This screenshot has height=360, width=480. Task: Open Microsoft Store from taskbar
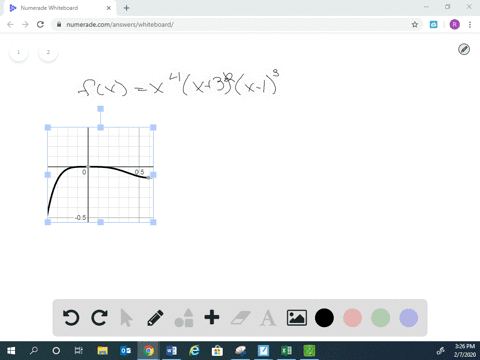217,351
